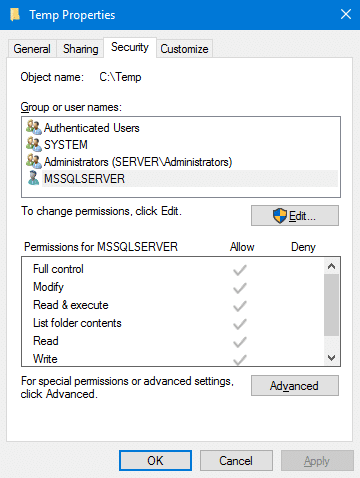This screenshot has width=360, height=478.
Task: Click the MSSQLSERVER user icon
Action: point(33,178)
